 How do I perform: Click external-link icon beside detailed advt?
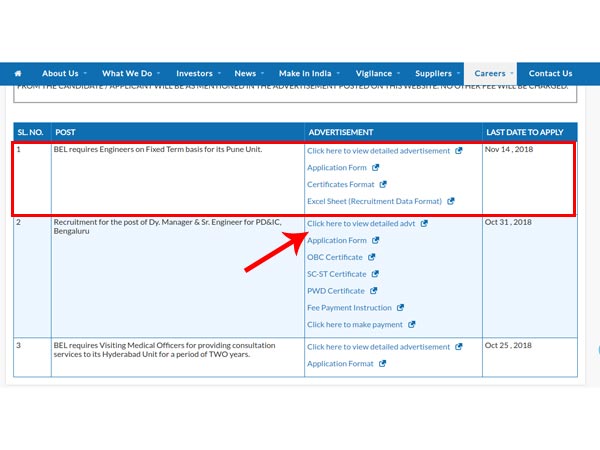click(x=424, y=223)
